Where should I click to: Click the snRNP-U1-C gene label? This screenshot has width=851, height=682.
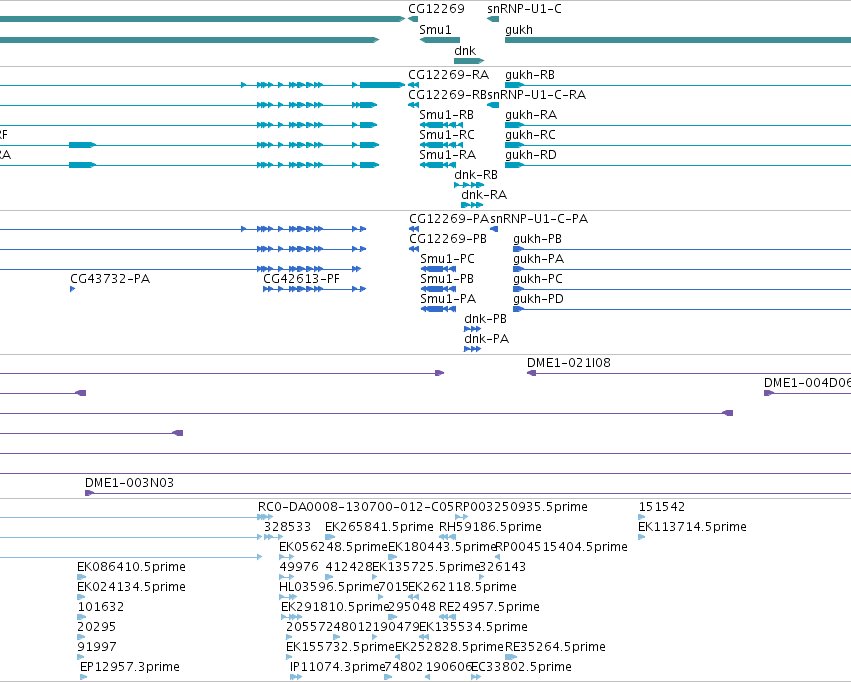[524, 9]
